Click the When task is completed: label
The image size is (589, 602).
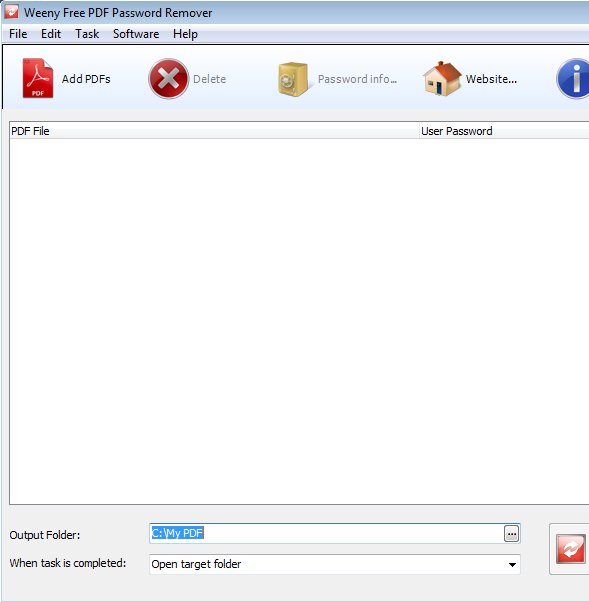68,563
